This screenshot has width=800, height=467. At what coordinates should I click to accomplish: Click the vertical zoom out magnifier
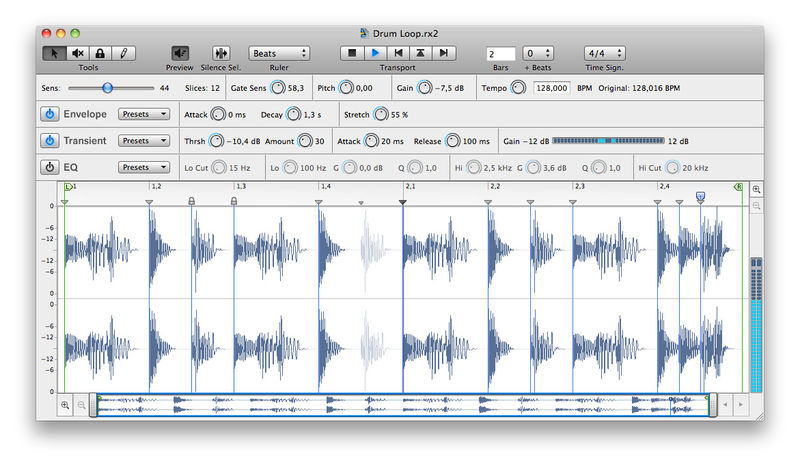pyautogui.click(x=756, y=206)
